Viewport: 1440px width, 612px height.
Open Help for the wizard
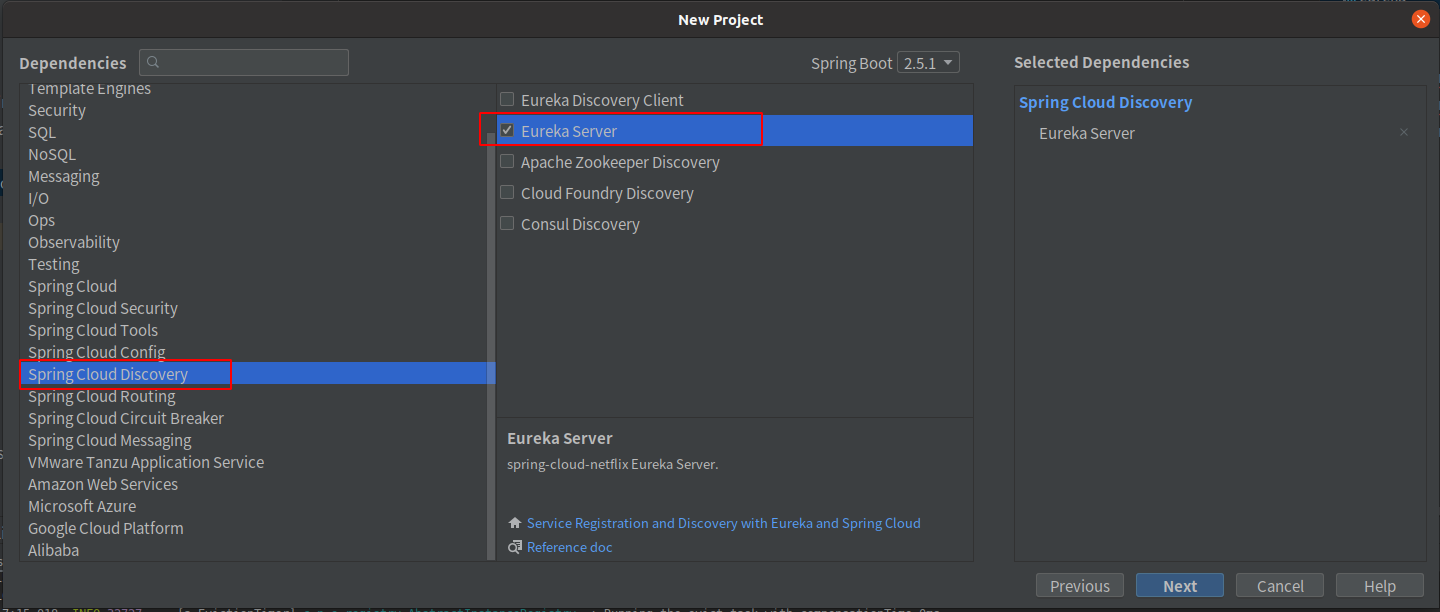point(1380,586)
